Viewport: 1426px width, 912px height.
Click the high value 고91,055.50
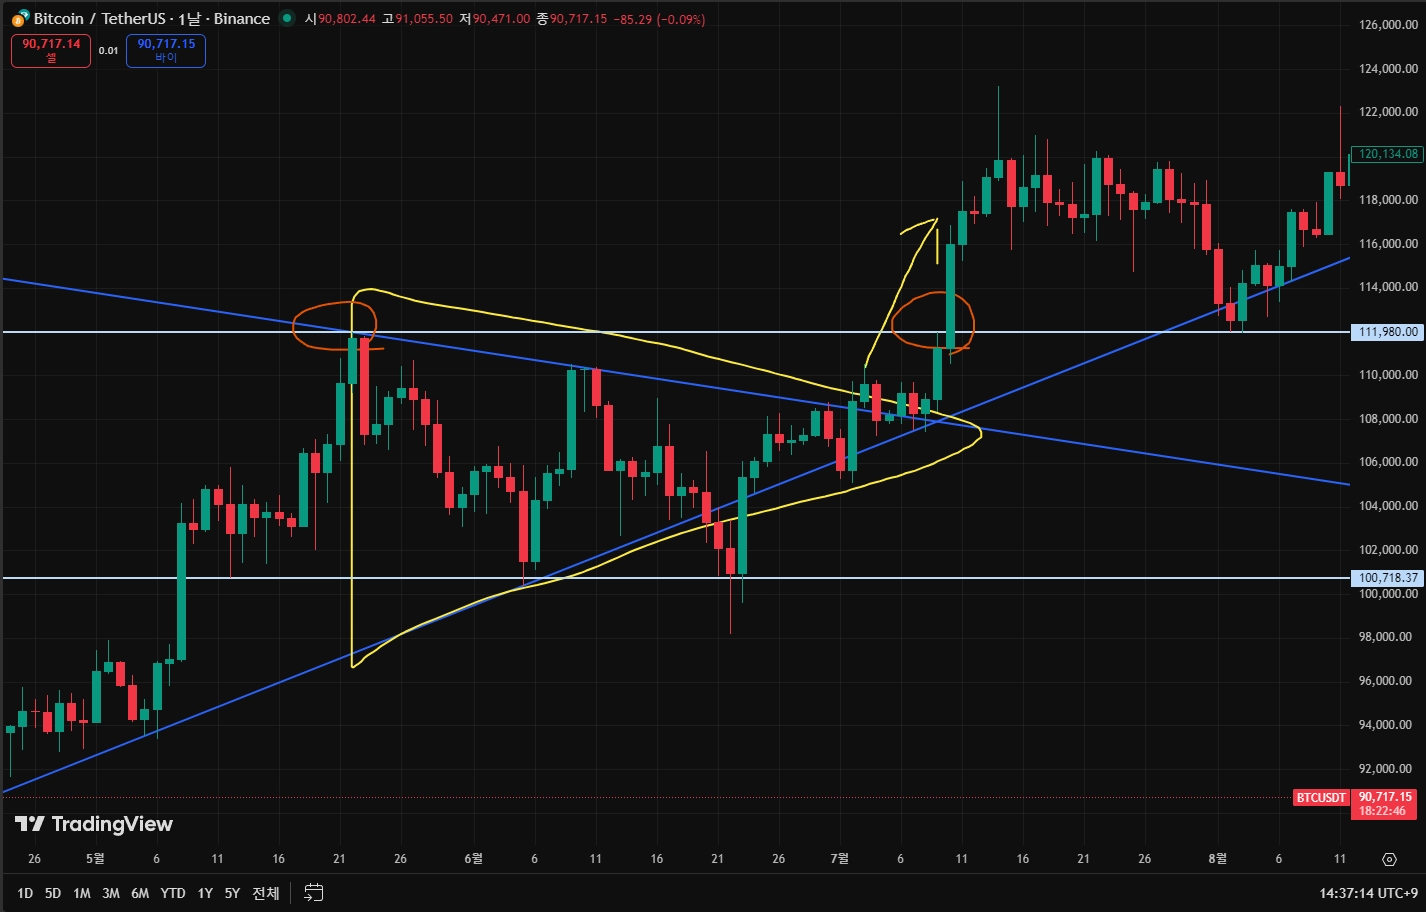point(417,19)
